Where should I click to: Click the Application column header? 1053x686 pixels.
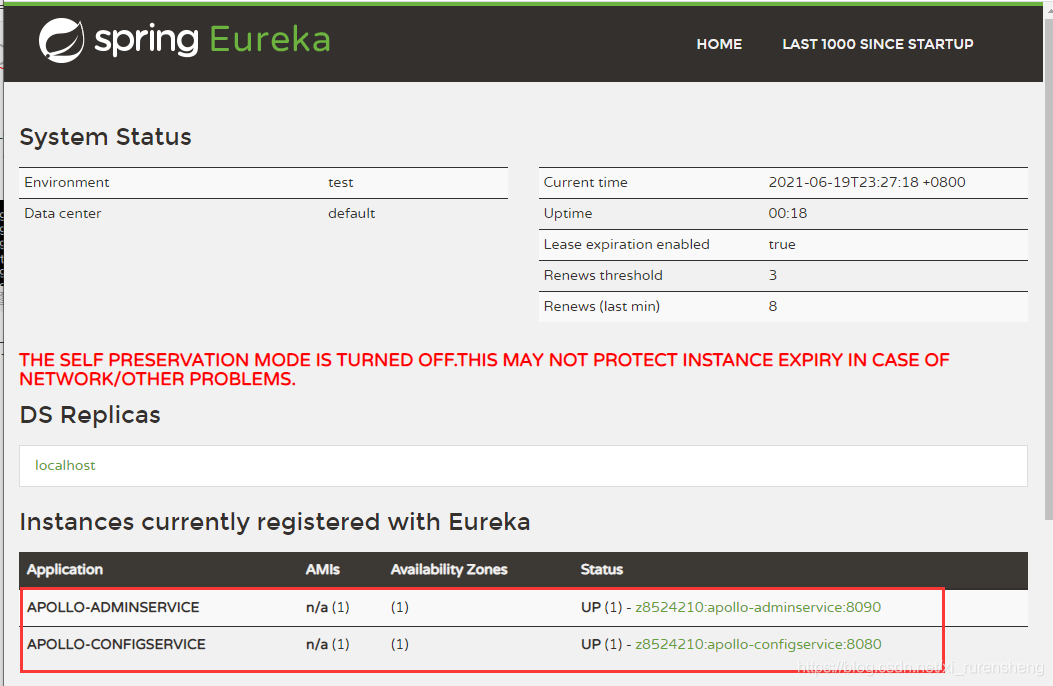pyautogui.click(x=65, y=570)
